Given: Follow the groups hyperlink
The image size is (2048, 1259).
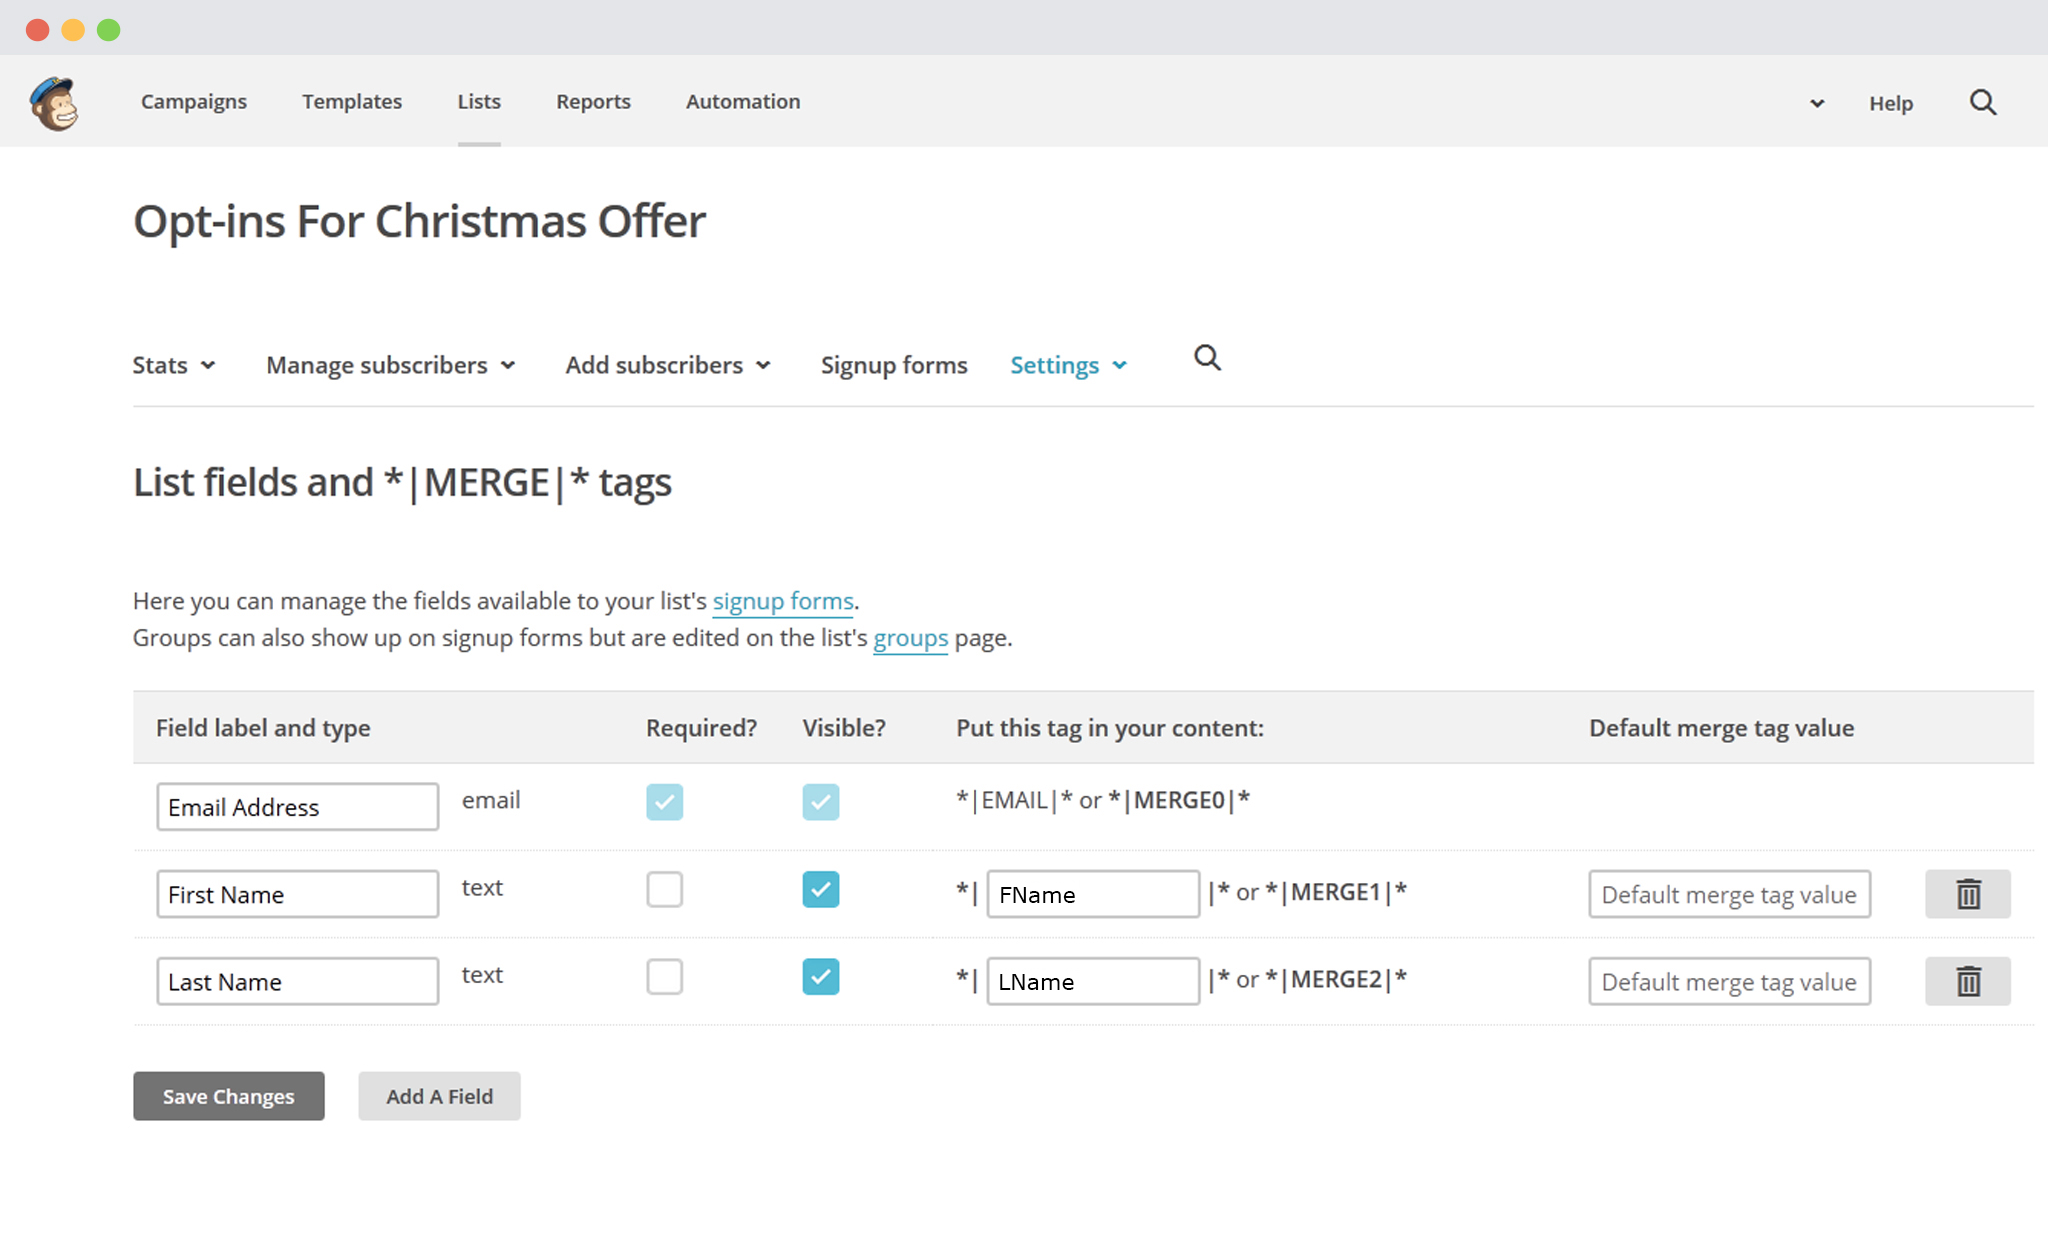Looking at the screenshot, I should click(910, 638).
